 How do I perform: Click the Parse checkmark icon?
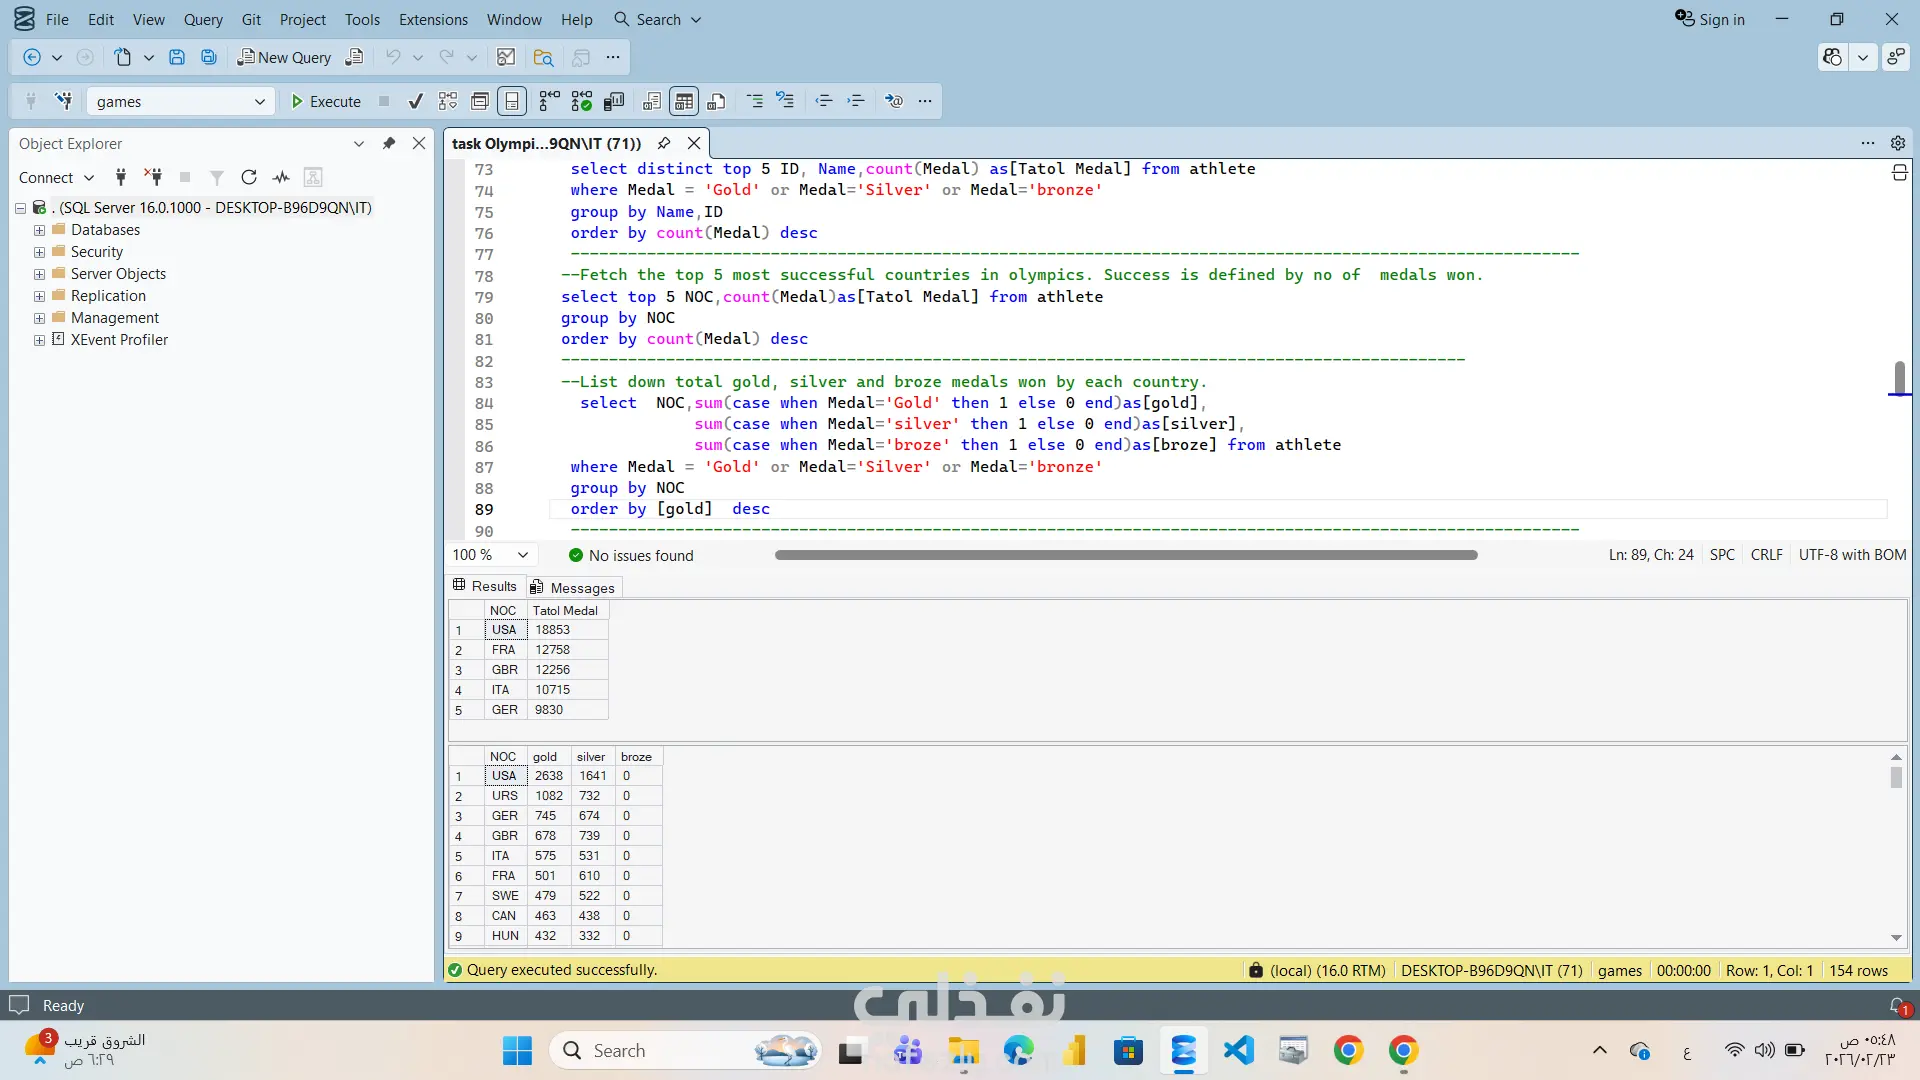pos(416,101)
